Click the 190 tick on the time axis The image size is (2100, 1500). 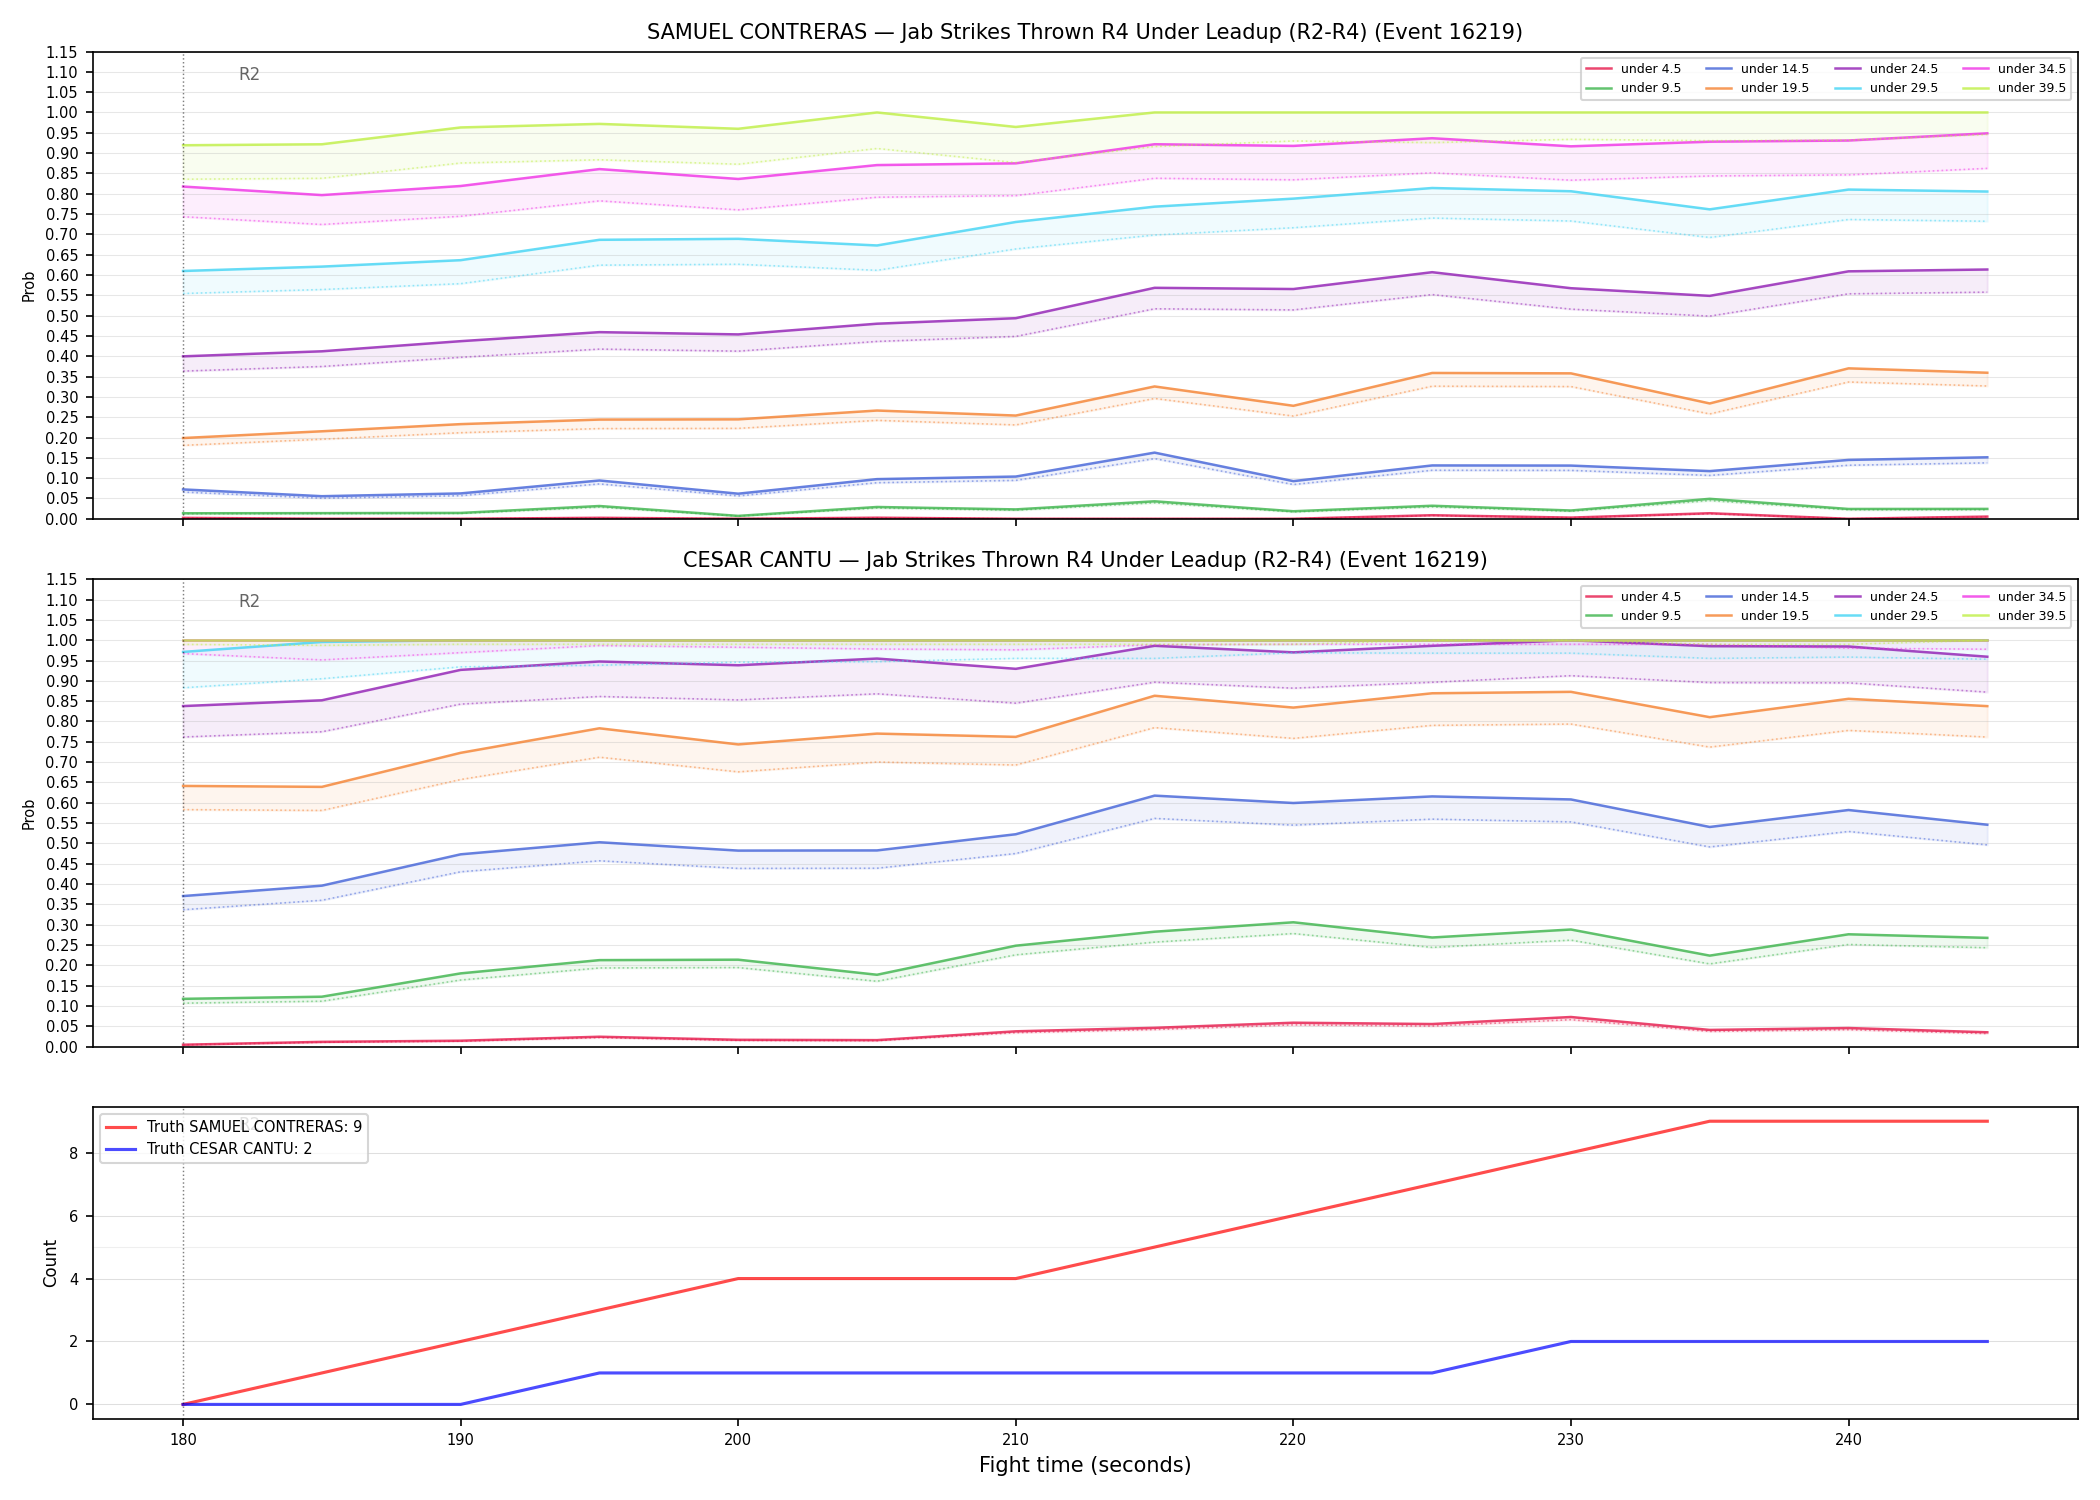coord(460,1440)
